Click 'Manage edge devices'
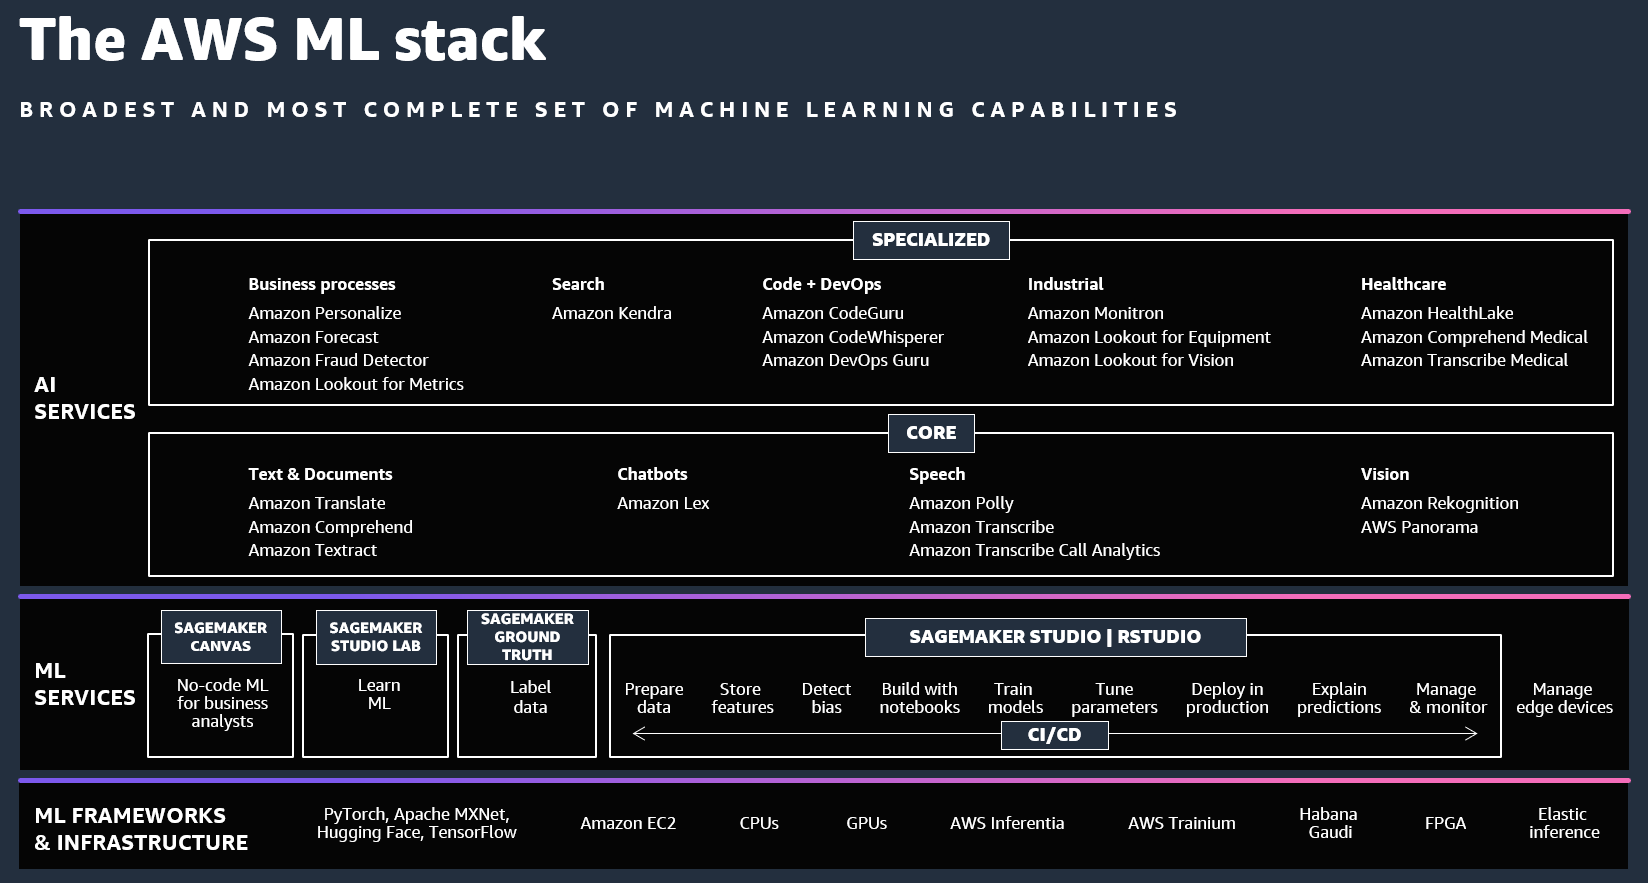The image size is (1648, 883). (x=1564, y=698)
